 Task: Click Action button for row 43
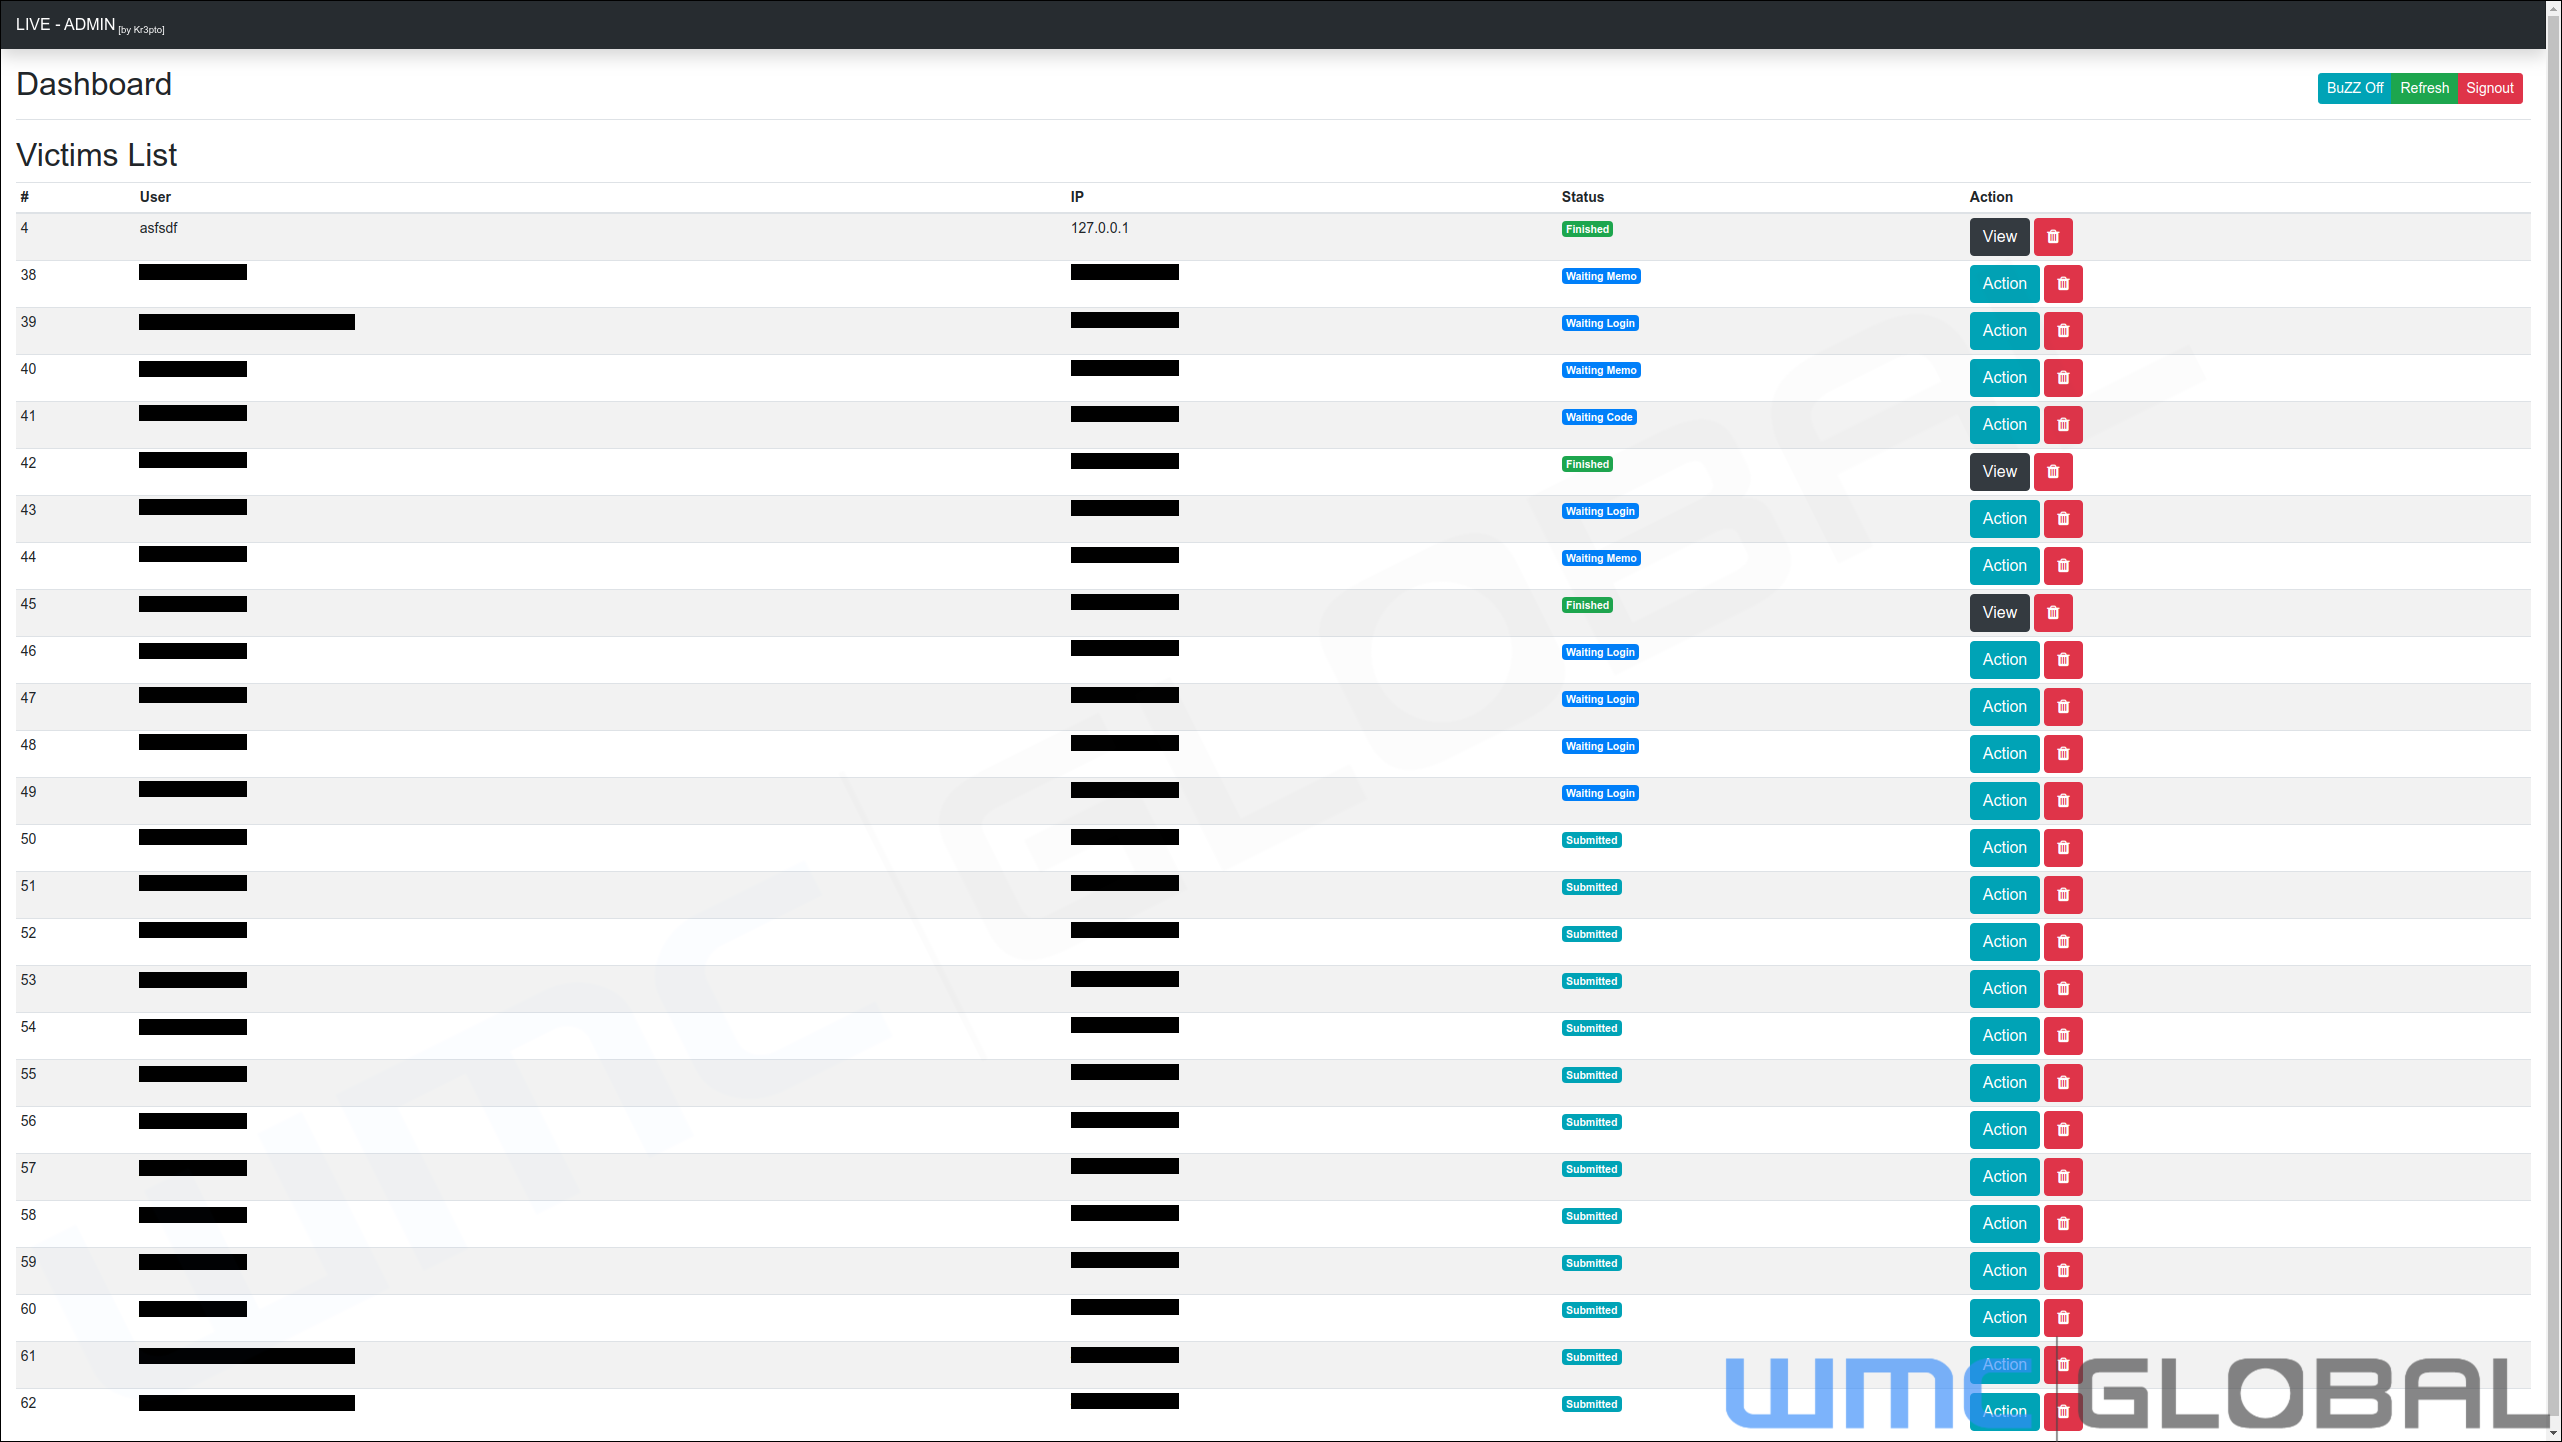point(2004,518)
